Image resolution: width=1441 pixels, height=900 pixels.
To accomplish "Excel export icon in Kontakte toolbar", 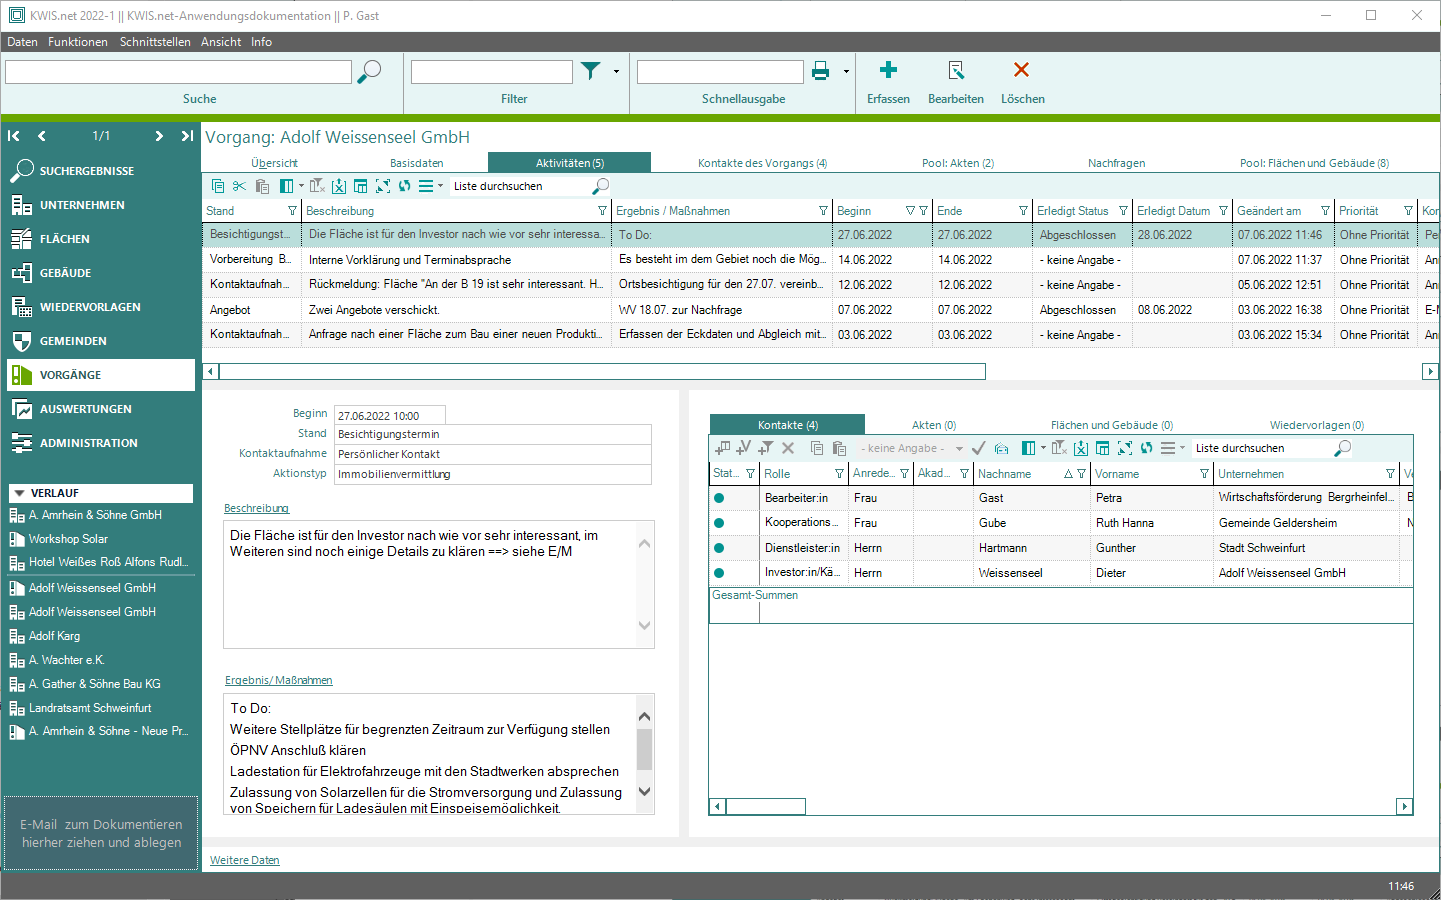I will (x=1081, y=448).
